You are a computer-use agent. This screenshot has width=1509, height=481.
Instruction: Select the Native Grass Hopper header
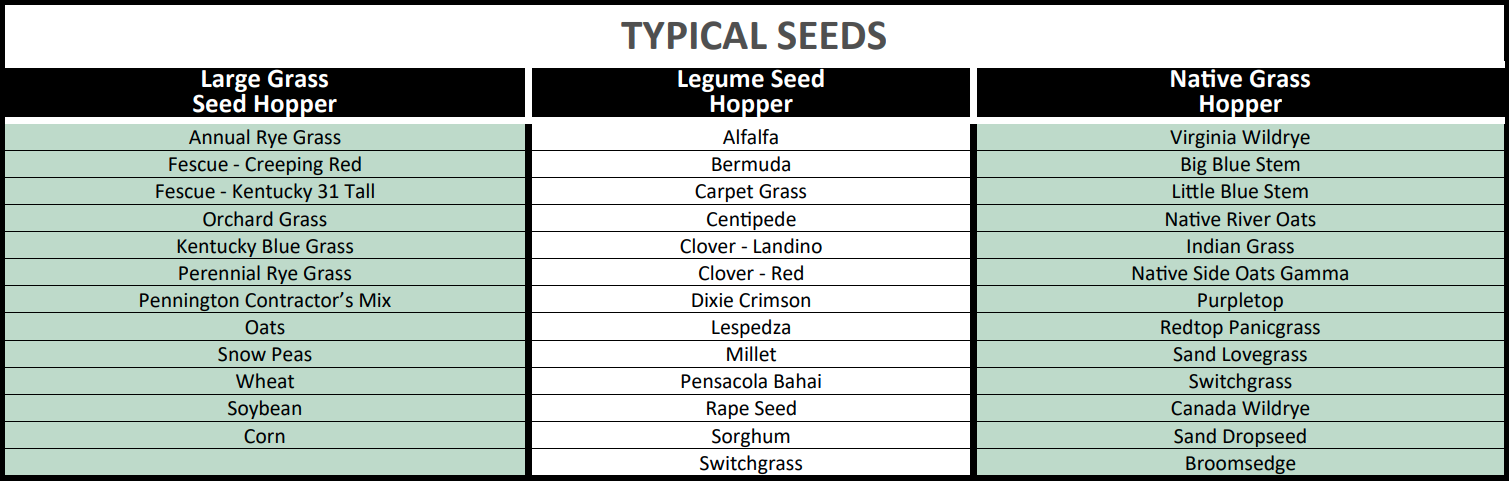(1240, 92)
